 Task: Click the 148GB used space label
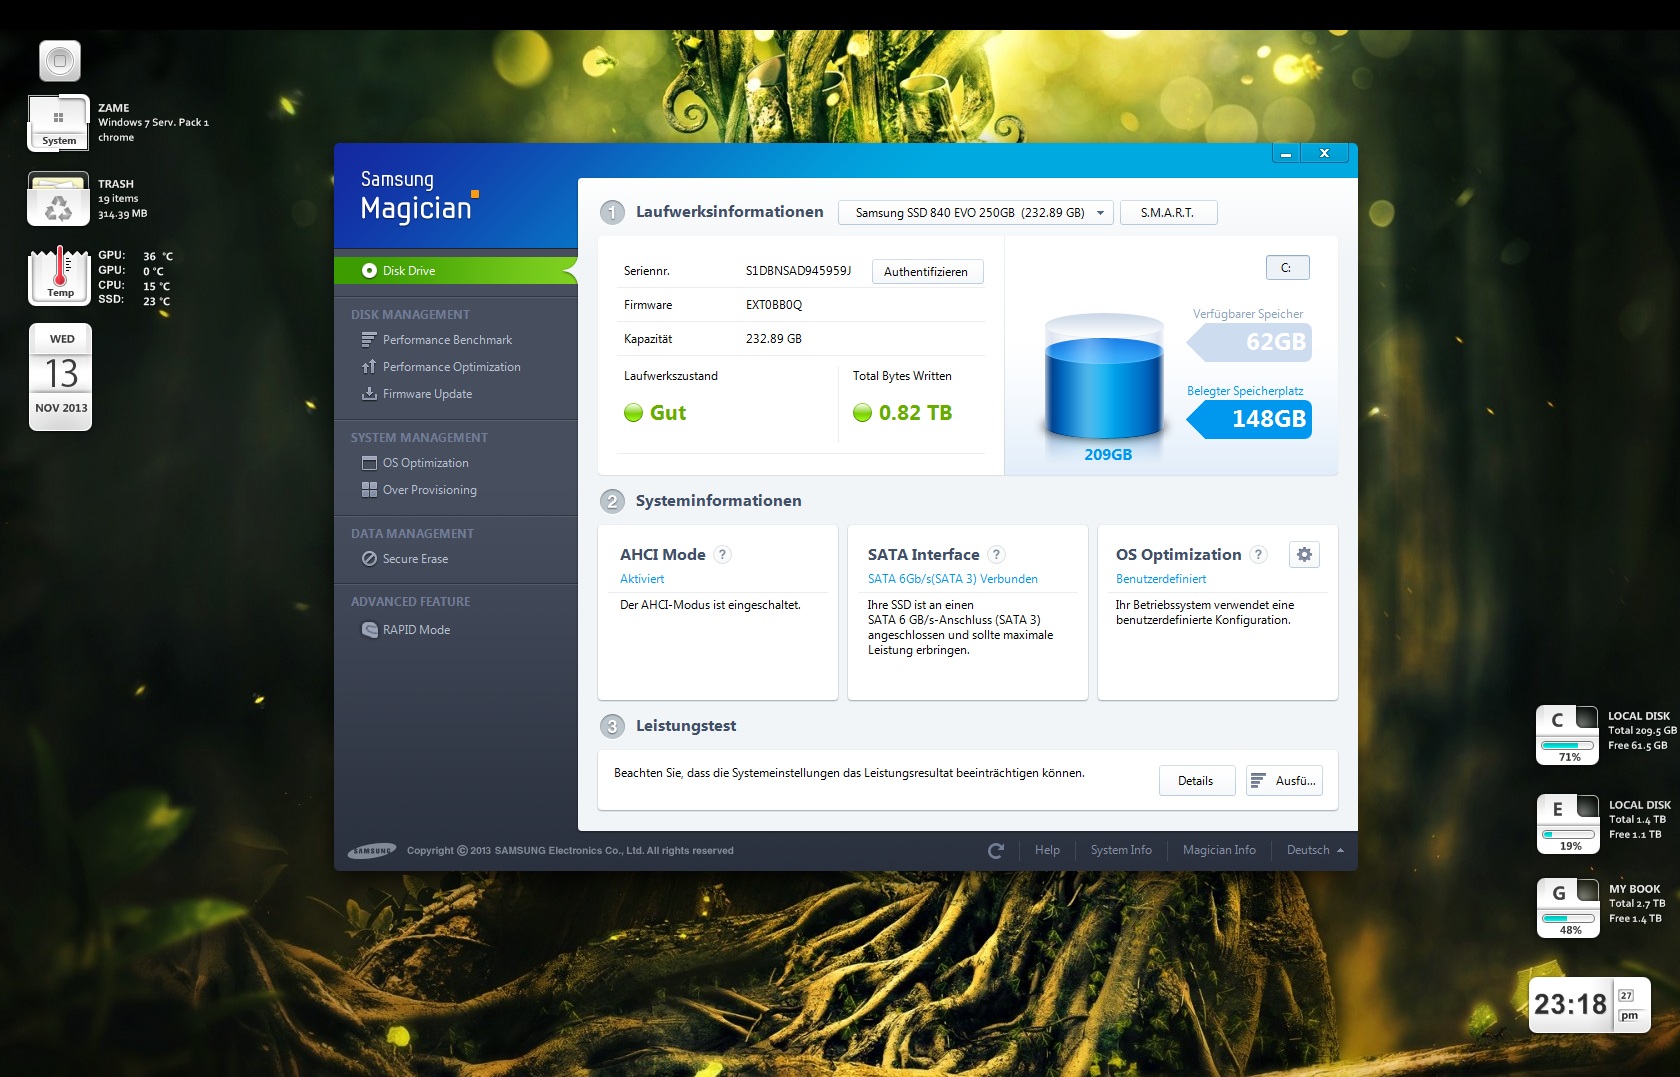coord(1250,419)
